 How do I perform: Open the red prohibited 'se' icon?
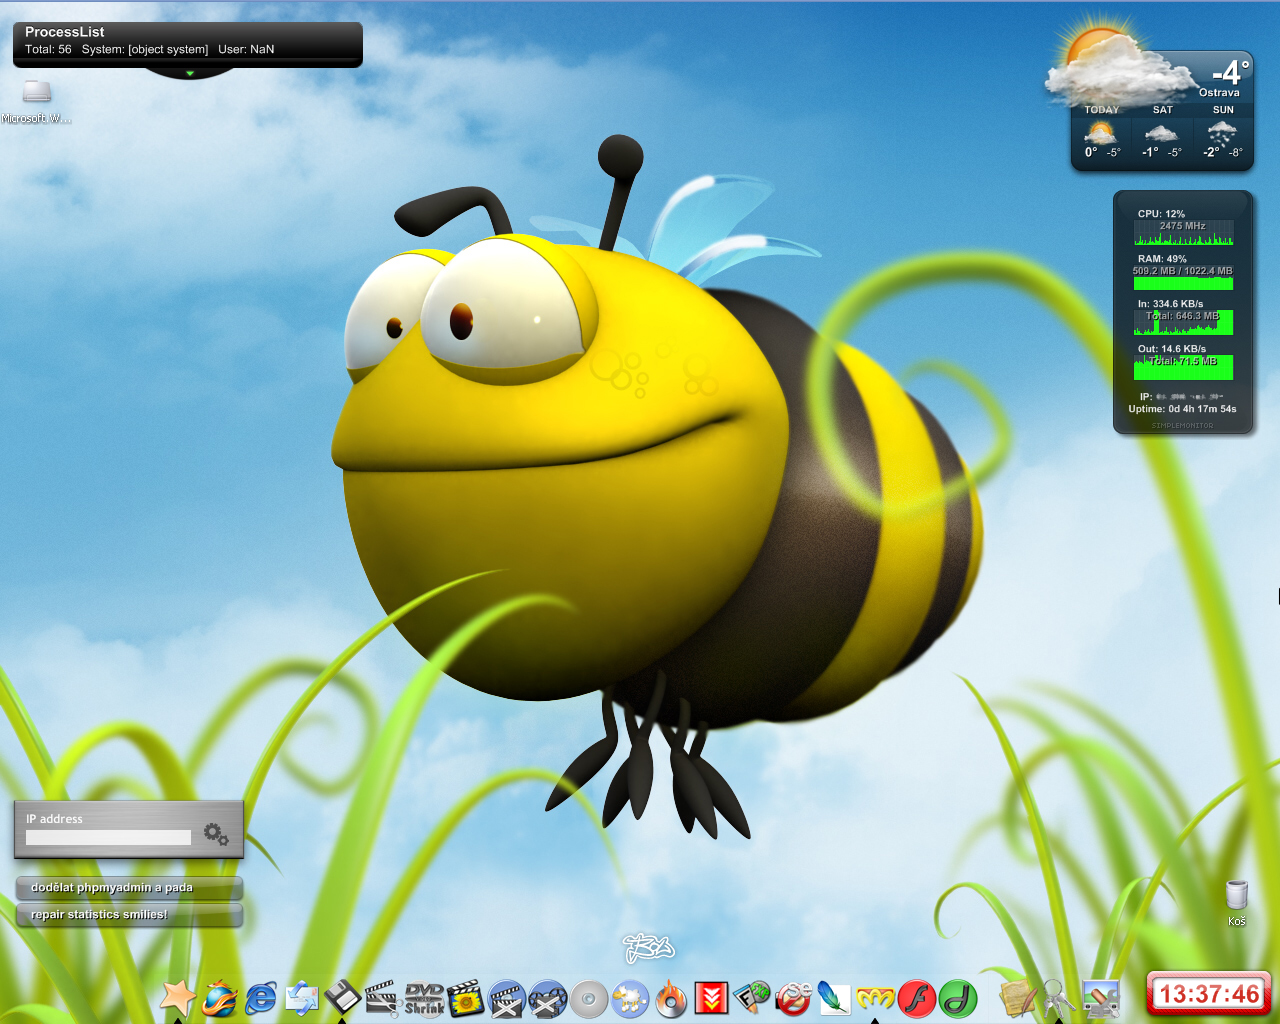click(793, 998)
